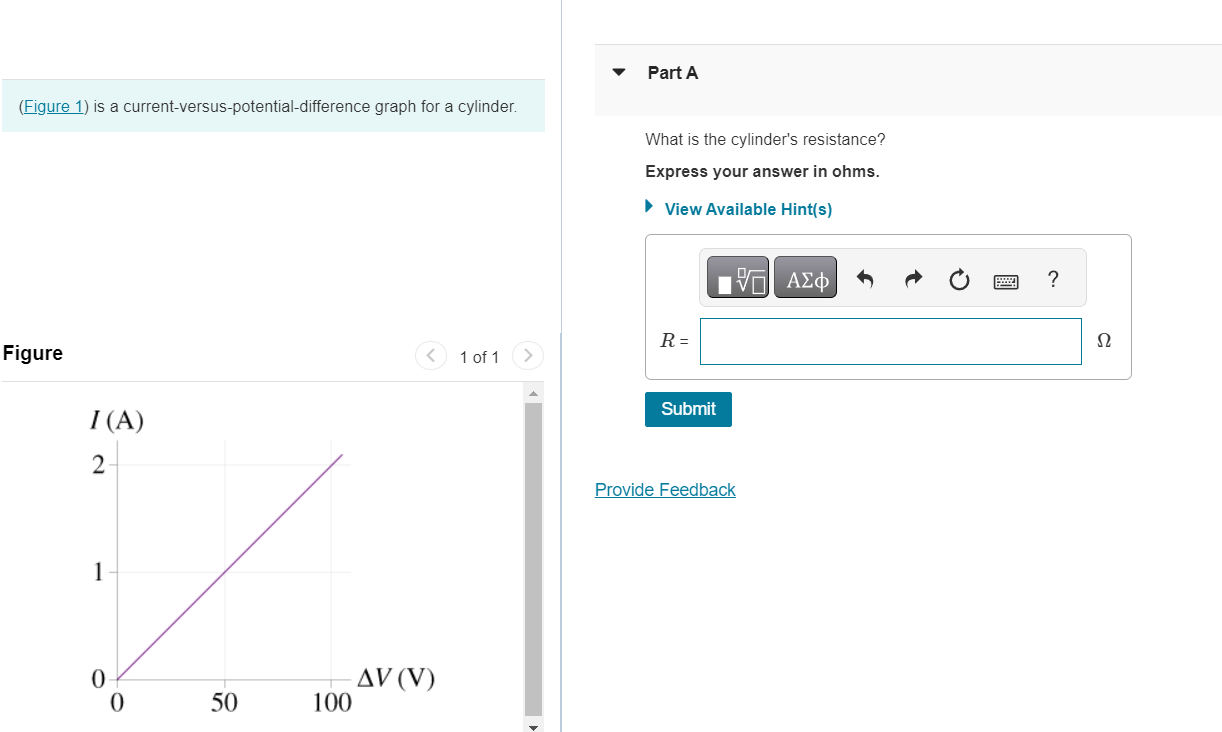Screen dimensions: 1222x732
Task: Open the Figure 1 link
Action: coord(53,106)
